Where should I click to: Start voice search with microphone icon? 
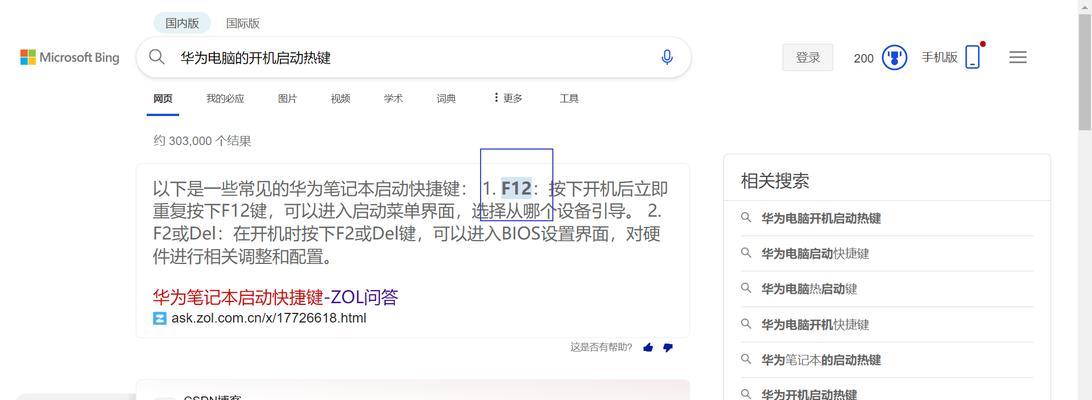click(x=666, y=57)
